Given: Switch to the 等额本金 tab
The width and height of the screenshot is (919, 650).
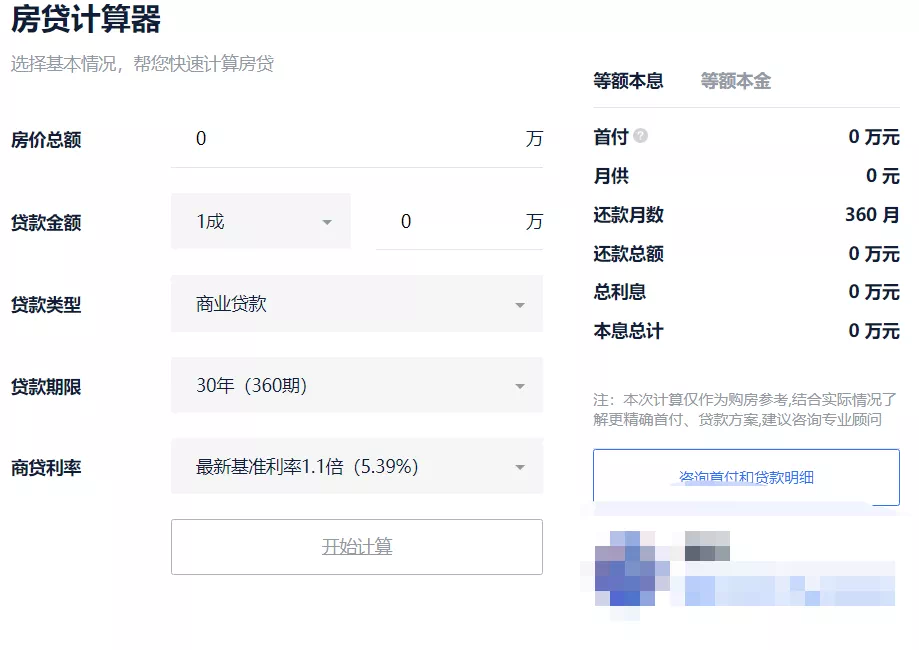Looking at the screenshot, I should tap(735, 81).
